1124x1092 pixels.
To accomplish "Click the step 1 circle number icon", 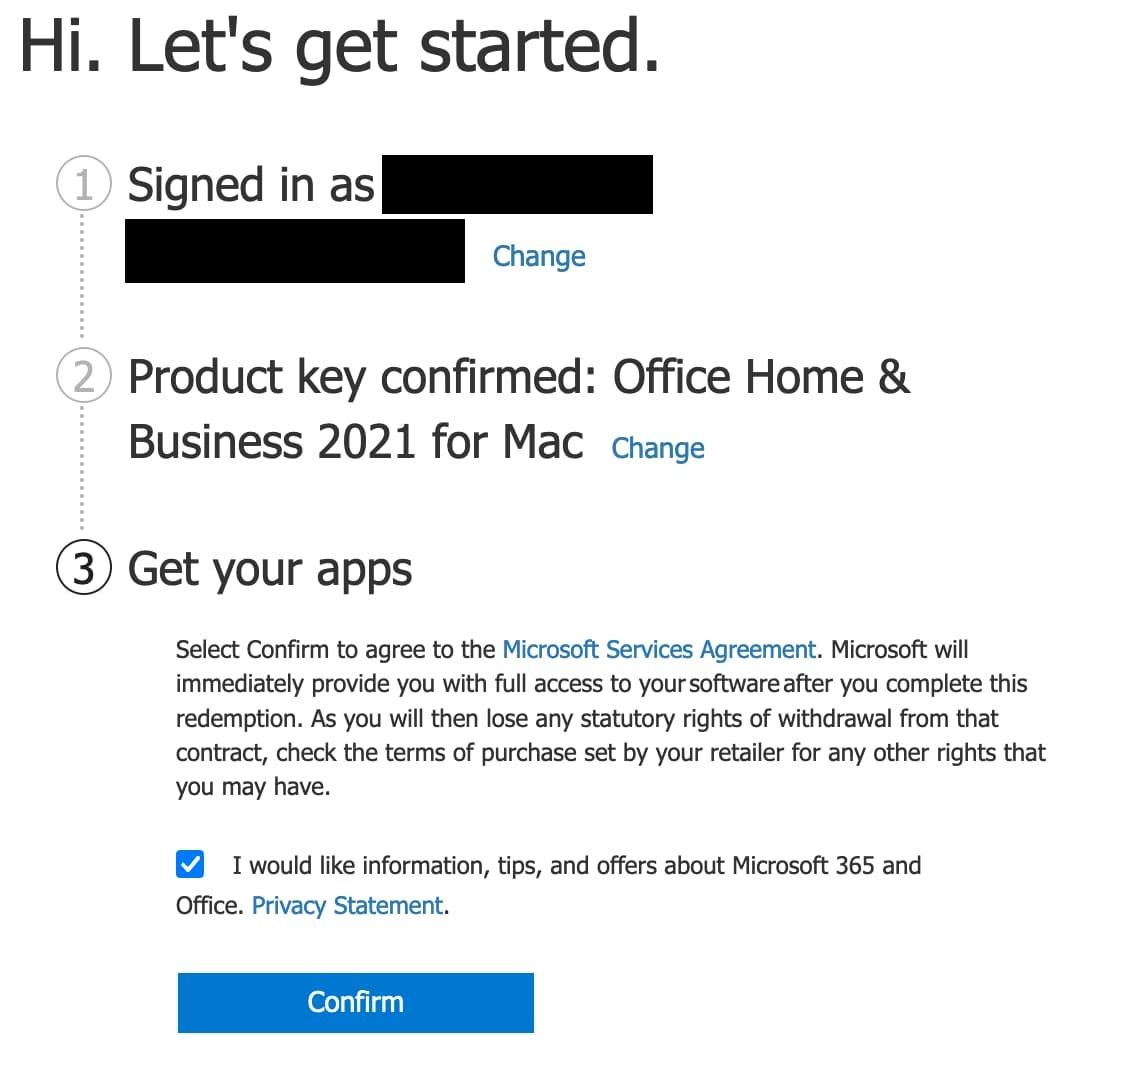I will pyautogui.click(x=83, y=186).
